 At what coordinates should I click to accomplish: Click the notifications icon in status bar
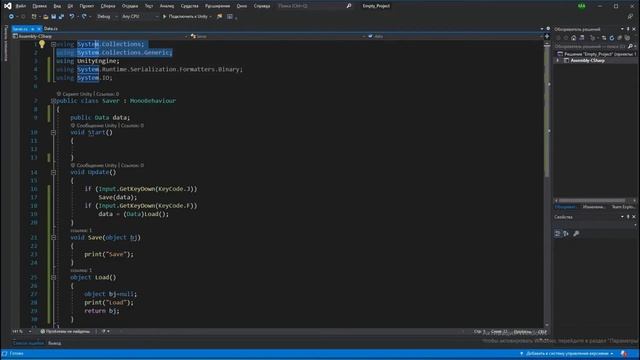point(624,353)
